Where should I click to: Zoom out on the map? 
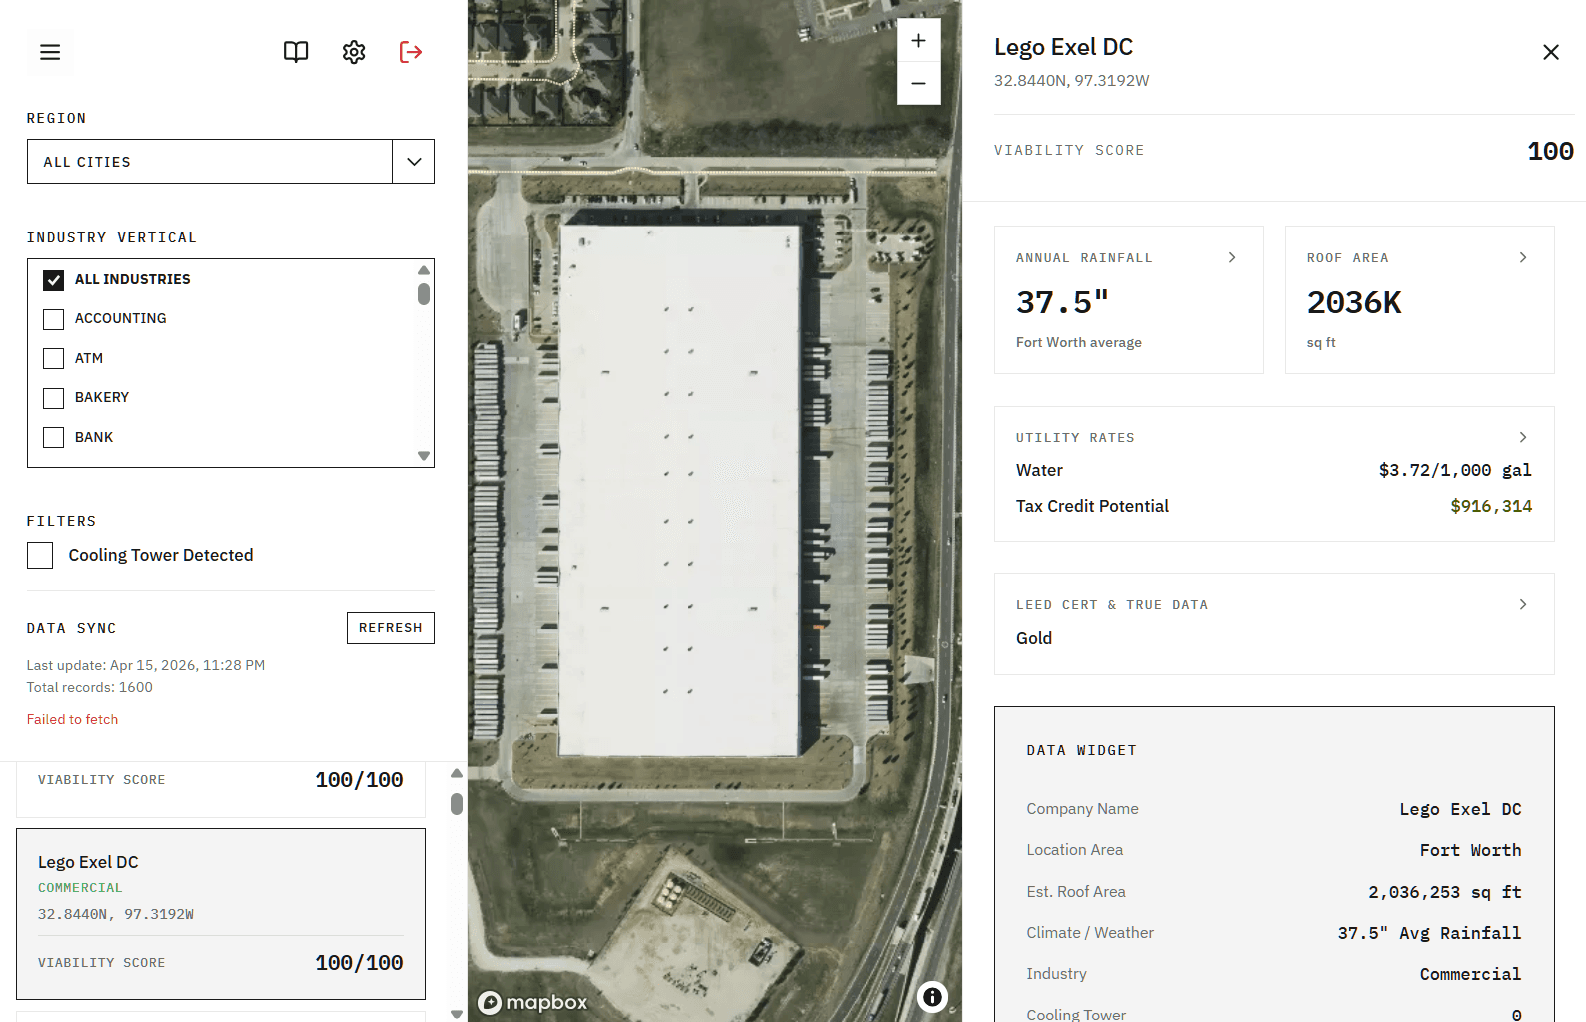pyautogui.click(x=919, y=83)
